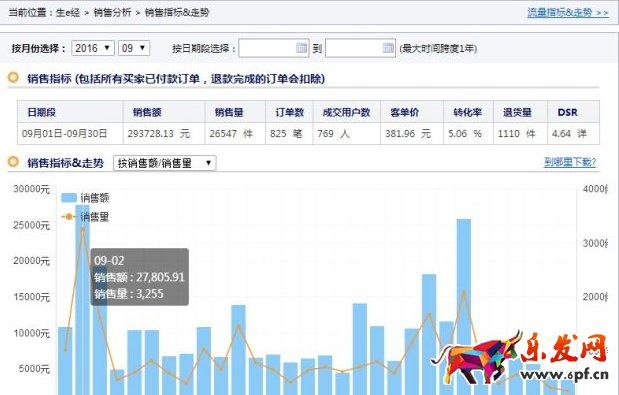Focus the start date input field
This screenshot has height=395, width=619.
coord(274,48)
